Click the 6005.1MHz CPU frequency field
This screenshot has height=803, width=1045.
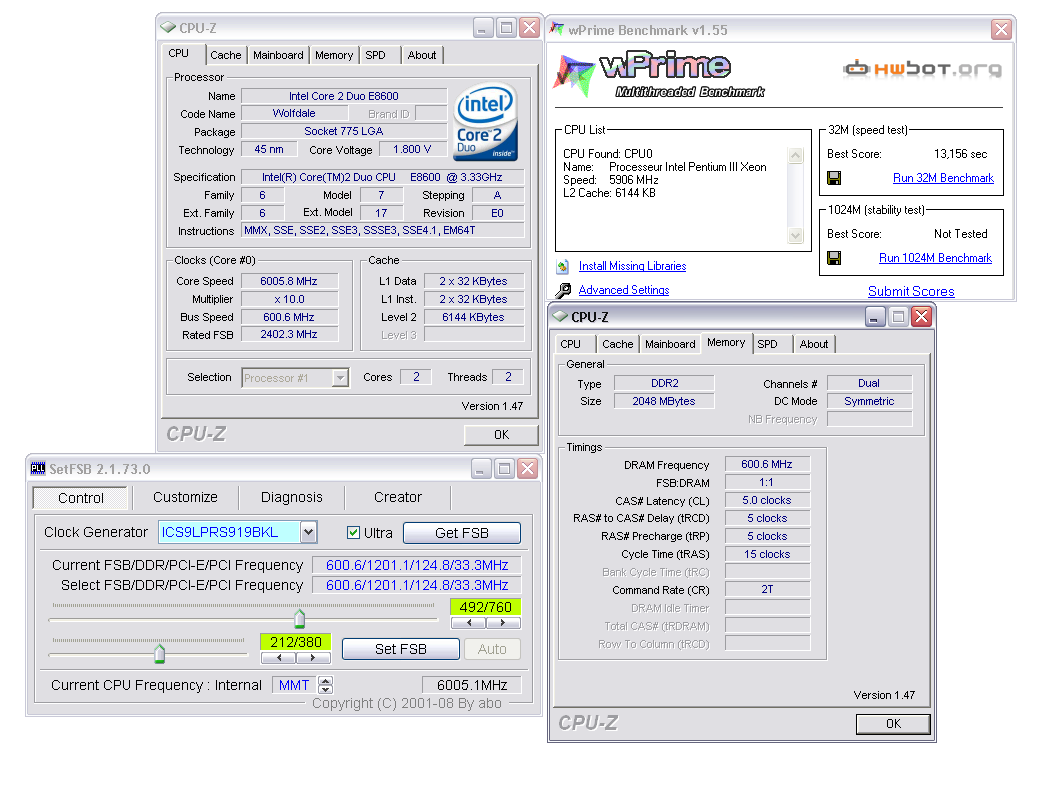click(472, 685)
